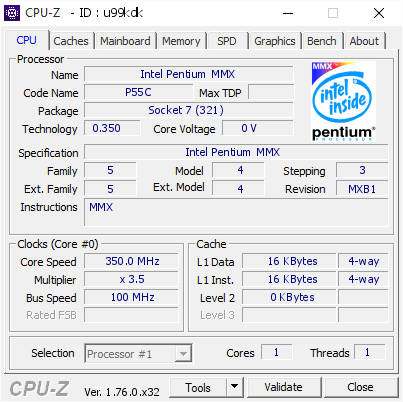Select the Instructions MMX text box
This screenshot has width=403, height=402.
tap(236, 212)
